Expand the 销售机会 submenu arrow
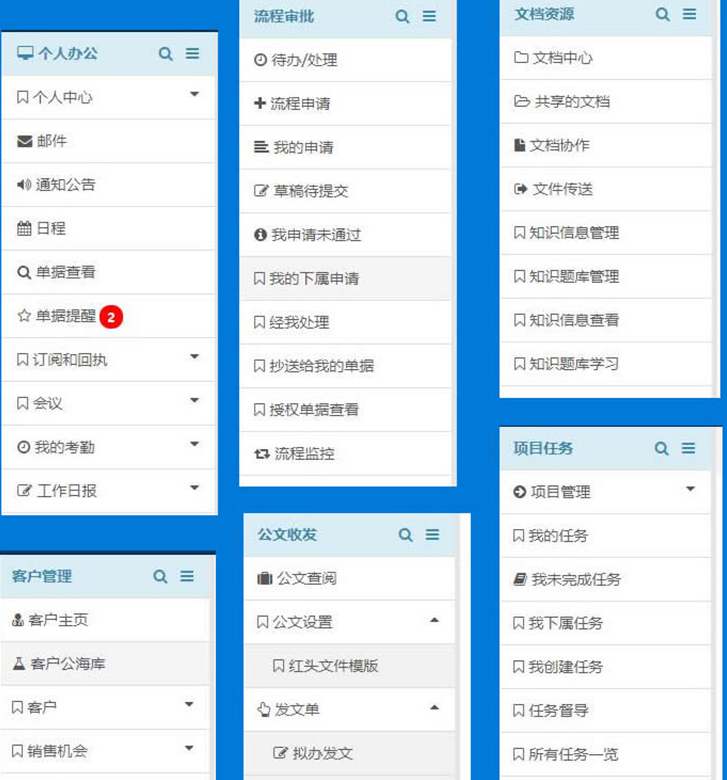The width and height of the screenshot is (727, 780). 189,748
